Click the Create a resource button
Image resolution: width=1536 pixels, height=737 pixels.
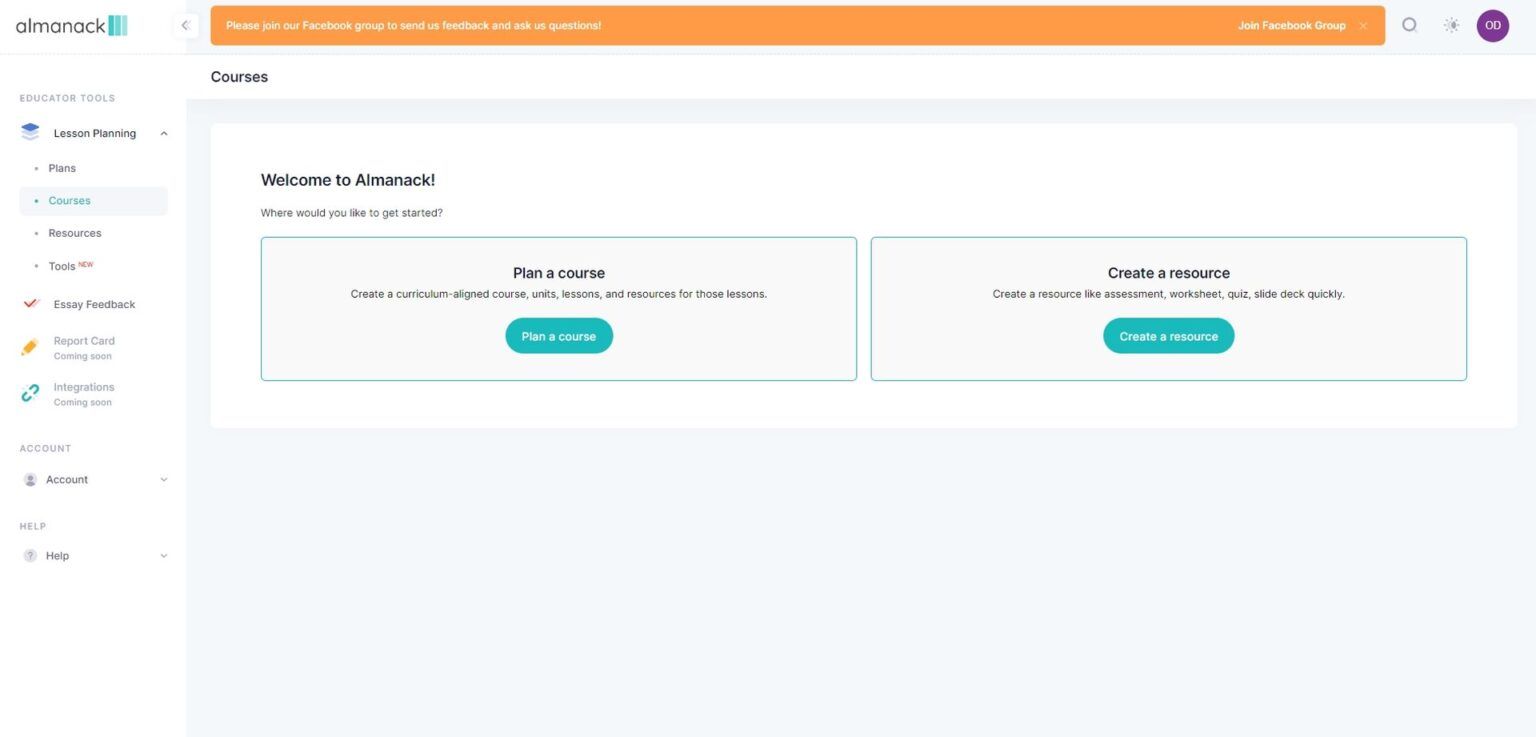tap(1167, 335)
